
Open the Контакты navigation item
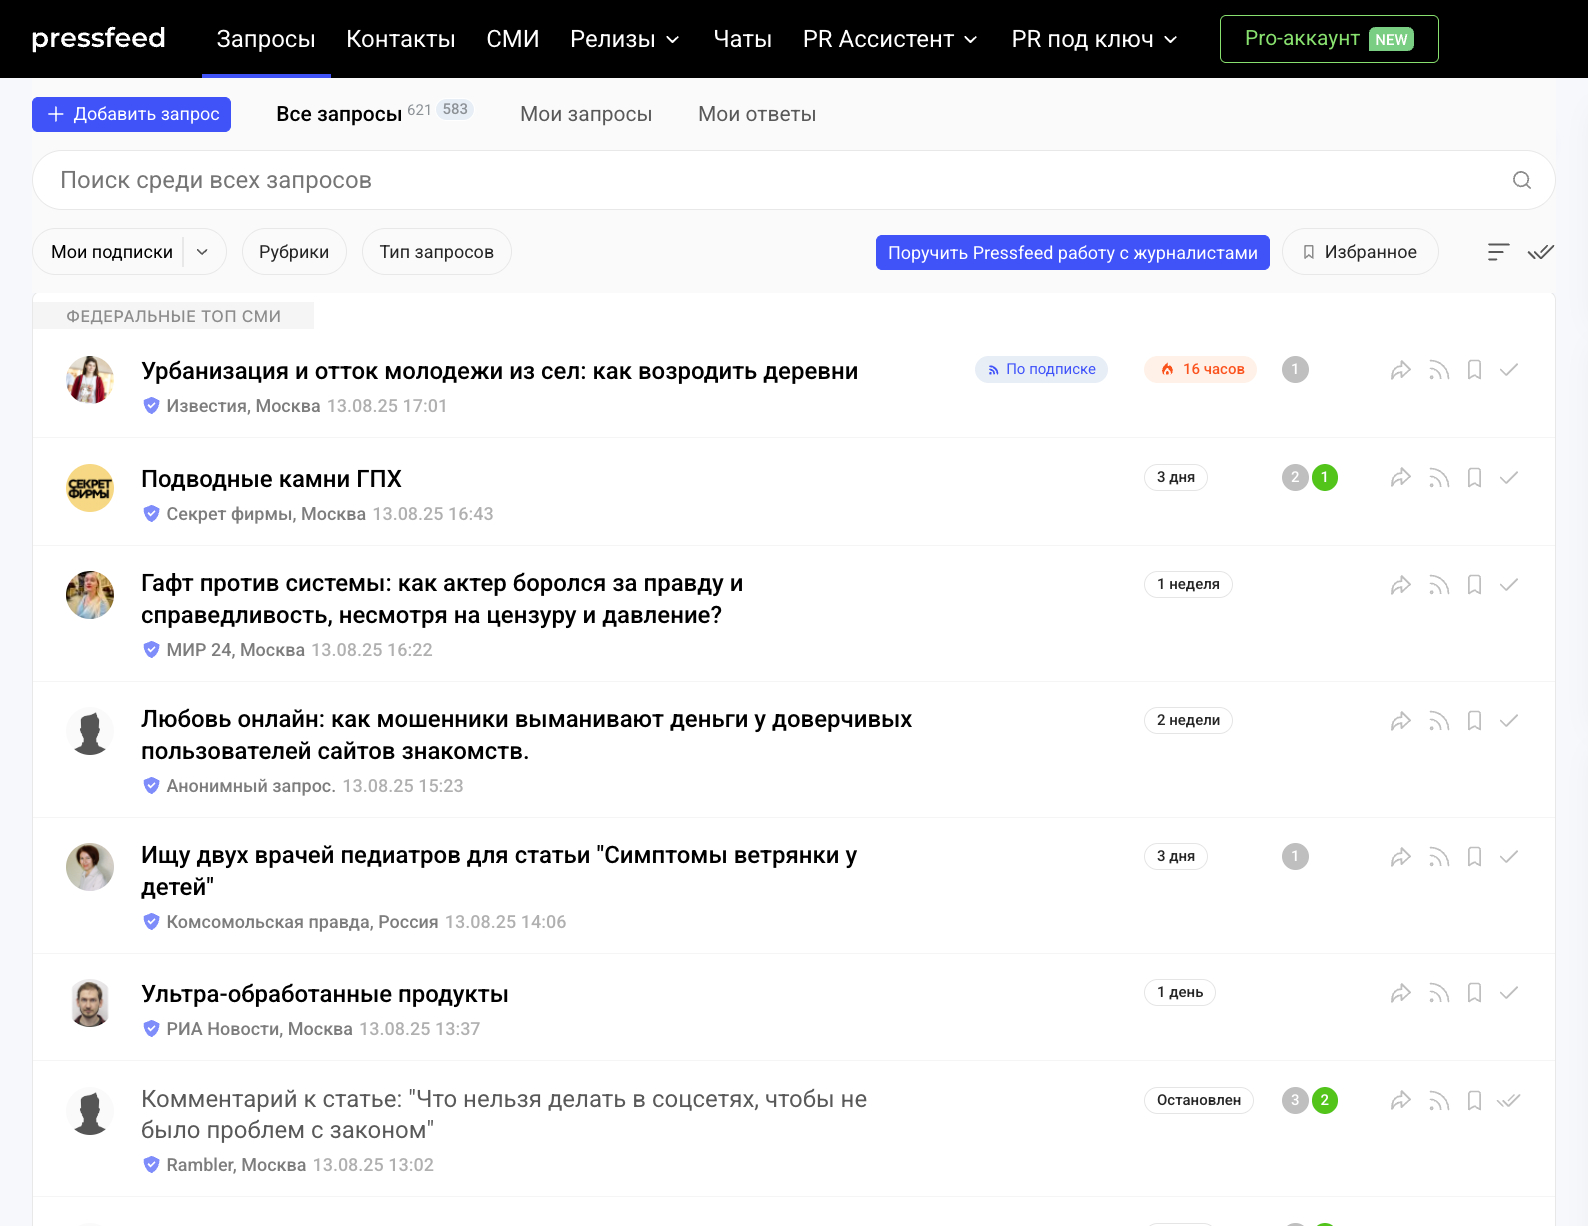tap(400, 39)
